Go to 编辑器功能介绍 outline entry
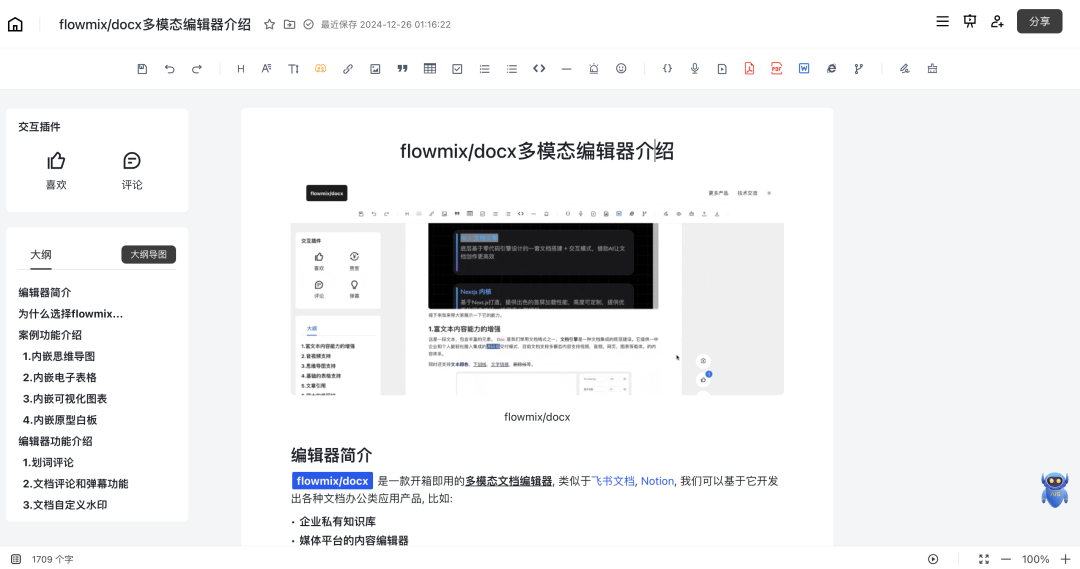The height and width of the screenshot is (569, 1080). click(x=55, y=442)
